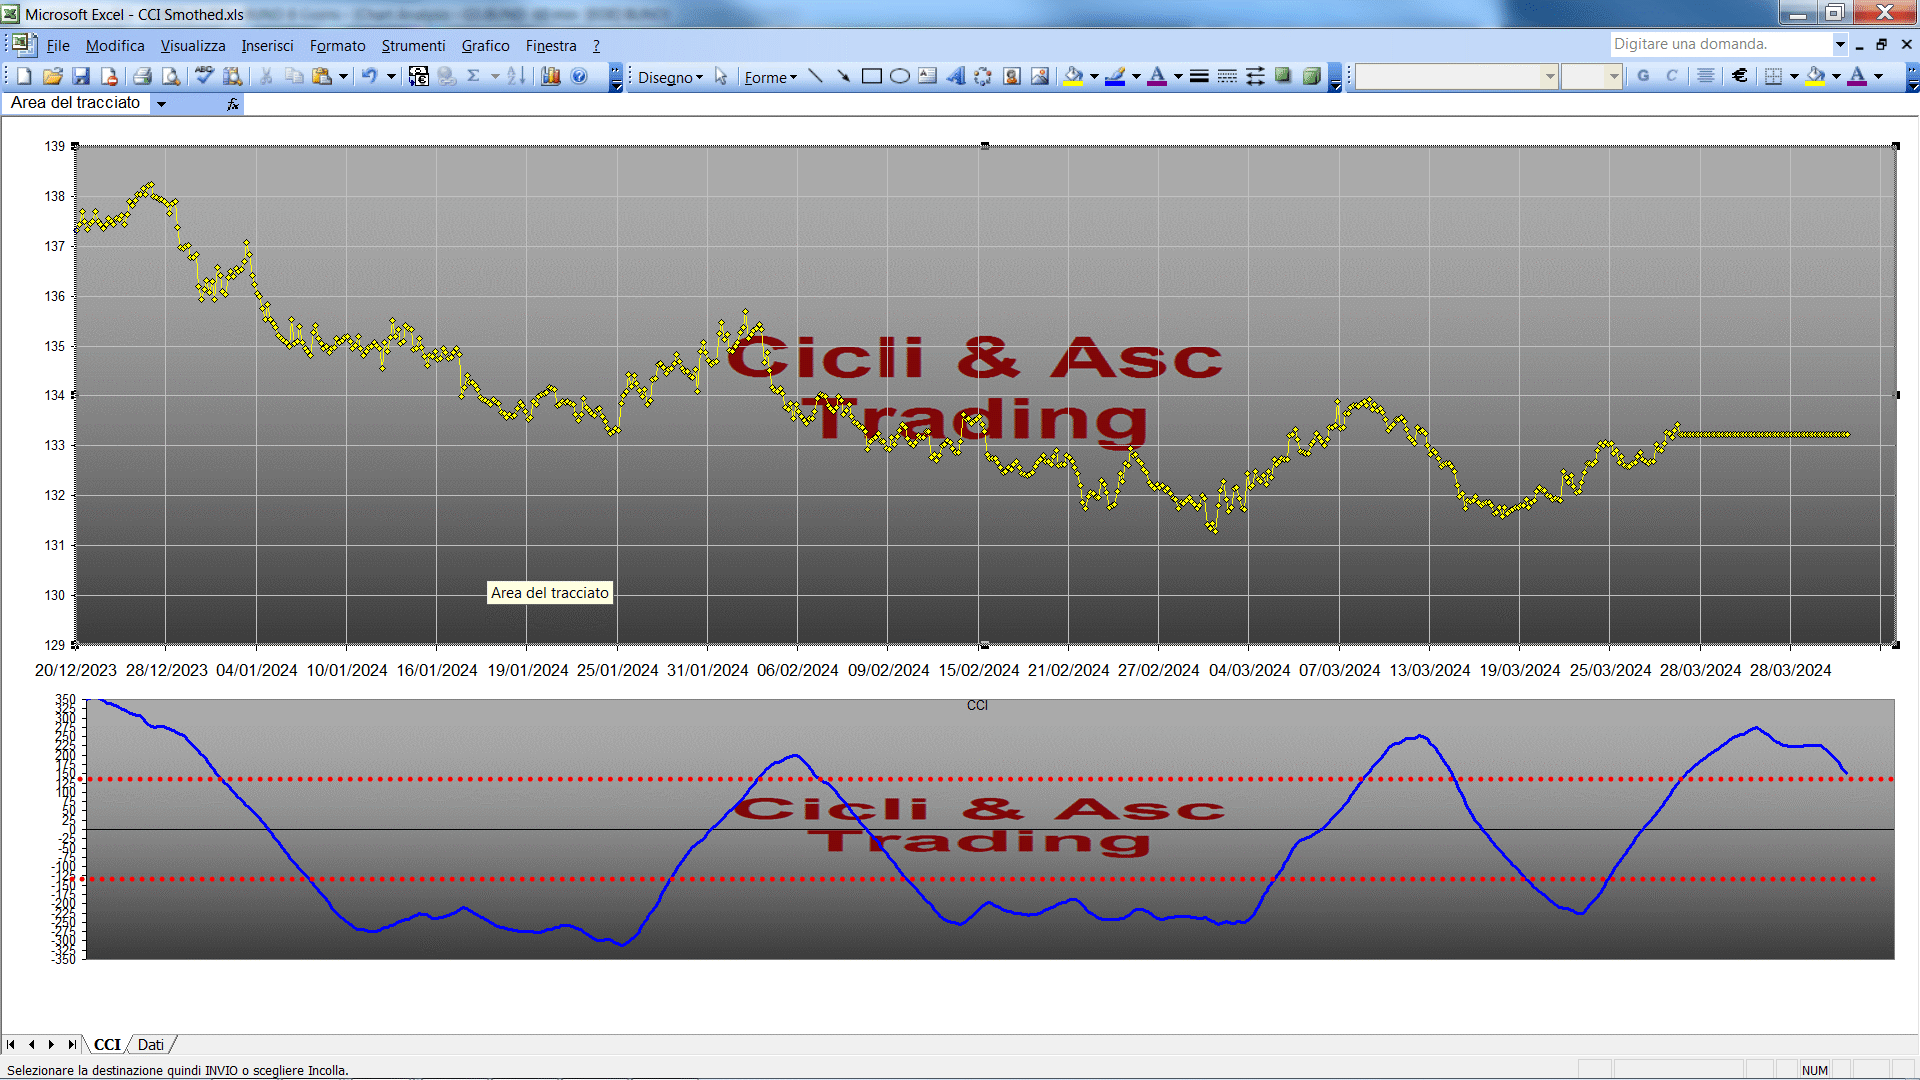
Task: Click the fx insert function button
Action: [x=233, y=103]
